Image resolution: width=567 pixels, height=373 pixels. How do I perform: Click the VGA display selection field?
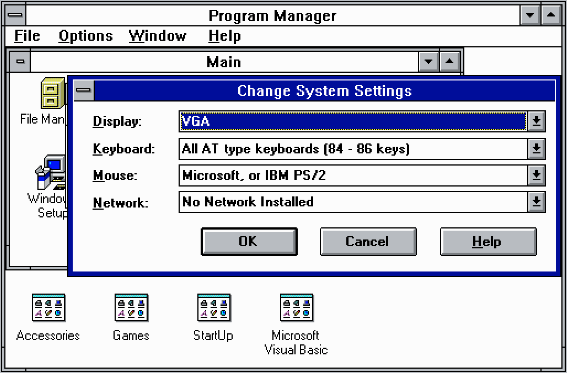click(x=353, y=121)
